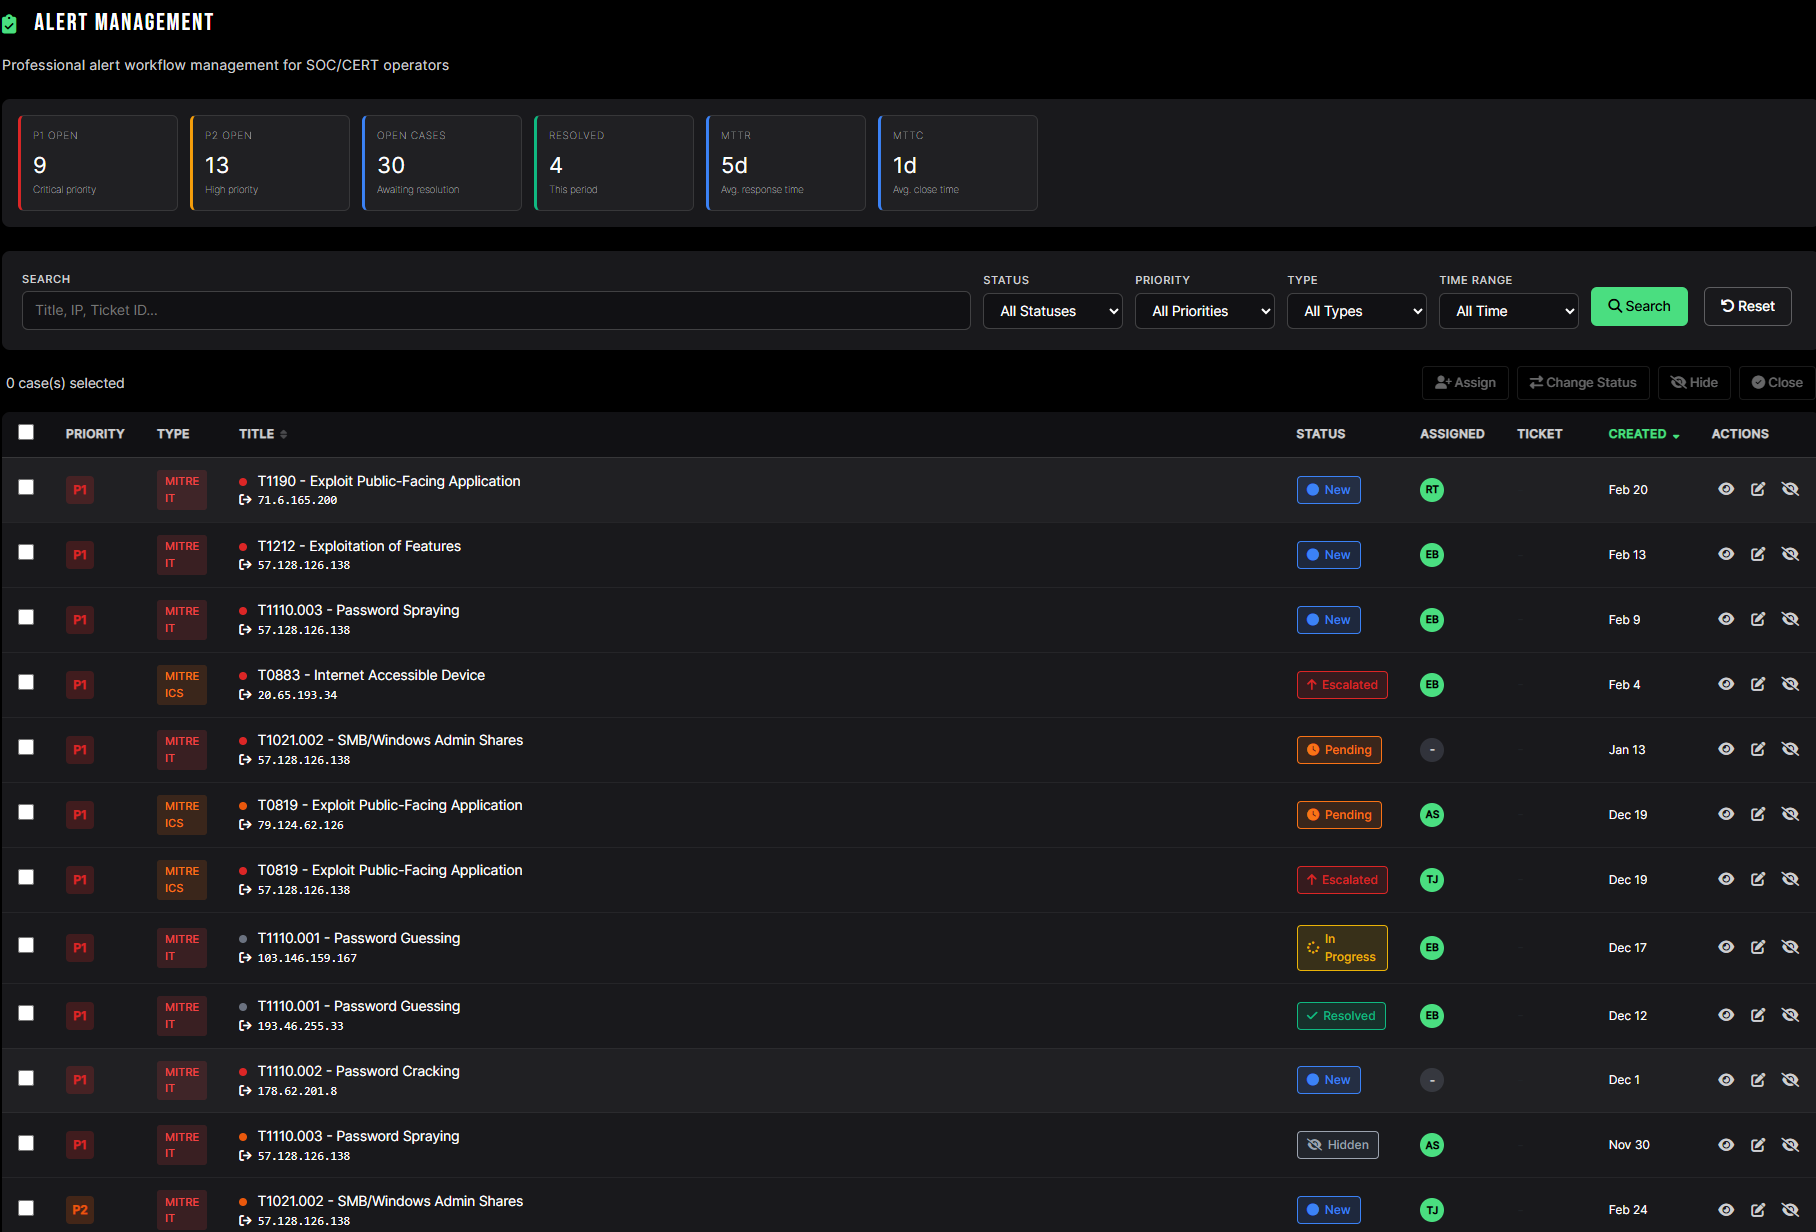The height and width of the screenshot is (1232, 1816).
Task: Click the In Progress status badge on Password Guessing
Action: pos(1341,947)
